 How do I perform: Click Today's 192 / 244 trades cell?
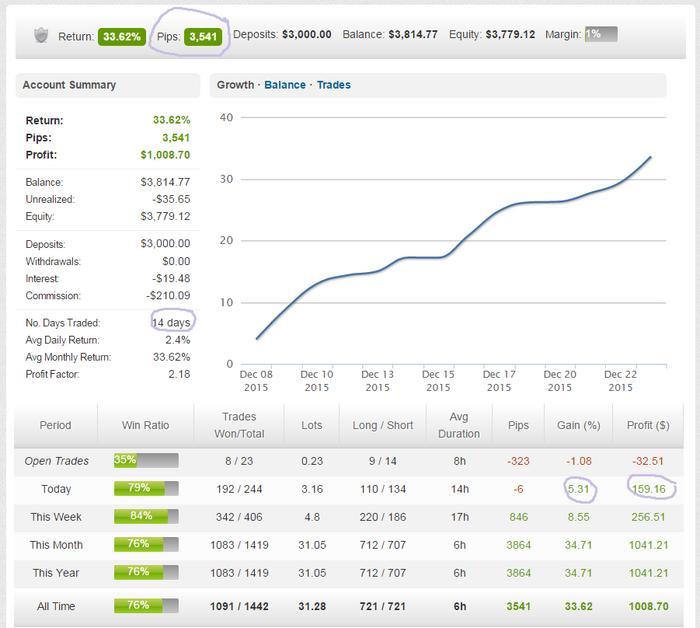pyautogui.click(x=239, y=489)
